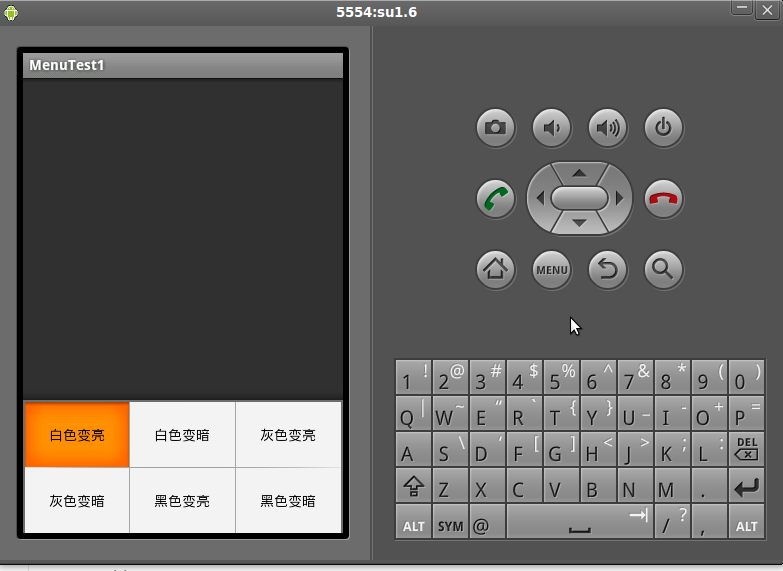Select the 白色变暗 menu item
Viewport: 783px width, 571px height.
click(182, 435)
